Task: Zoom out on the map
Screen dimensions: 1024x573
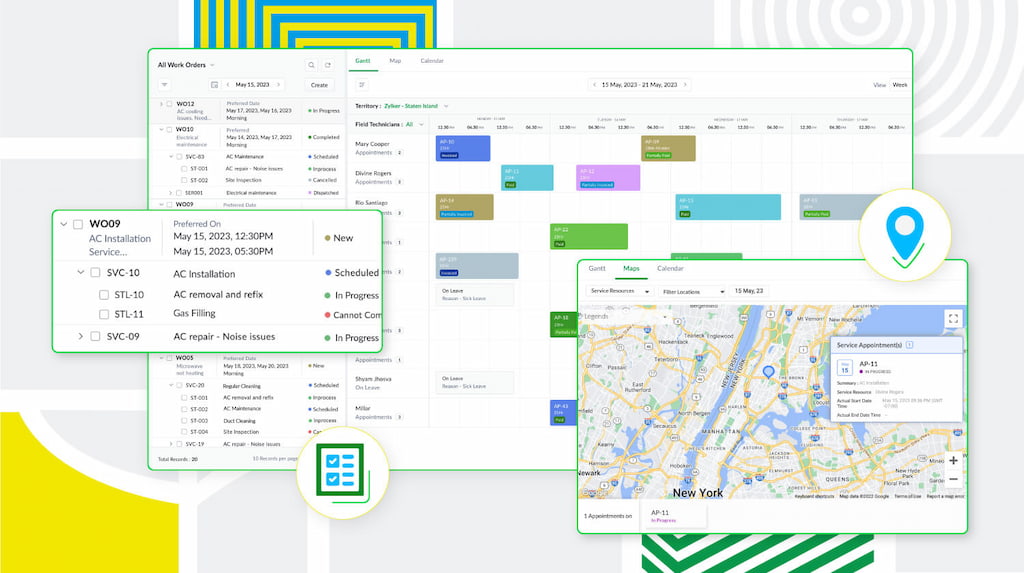Action: (953, 479)
